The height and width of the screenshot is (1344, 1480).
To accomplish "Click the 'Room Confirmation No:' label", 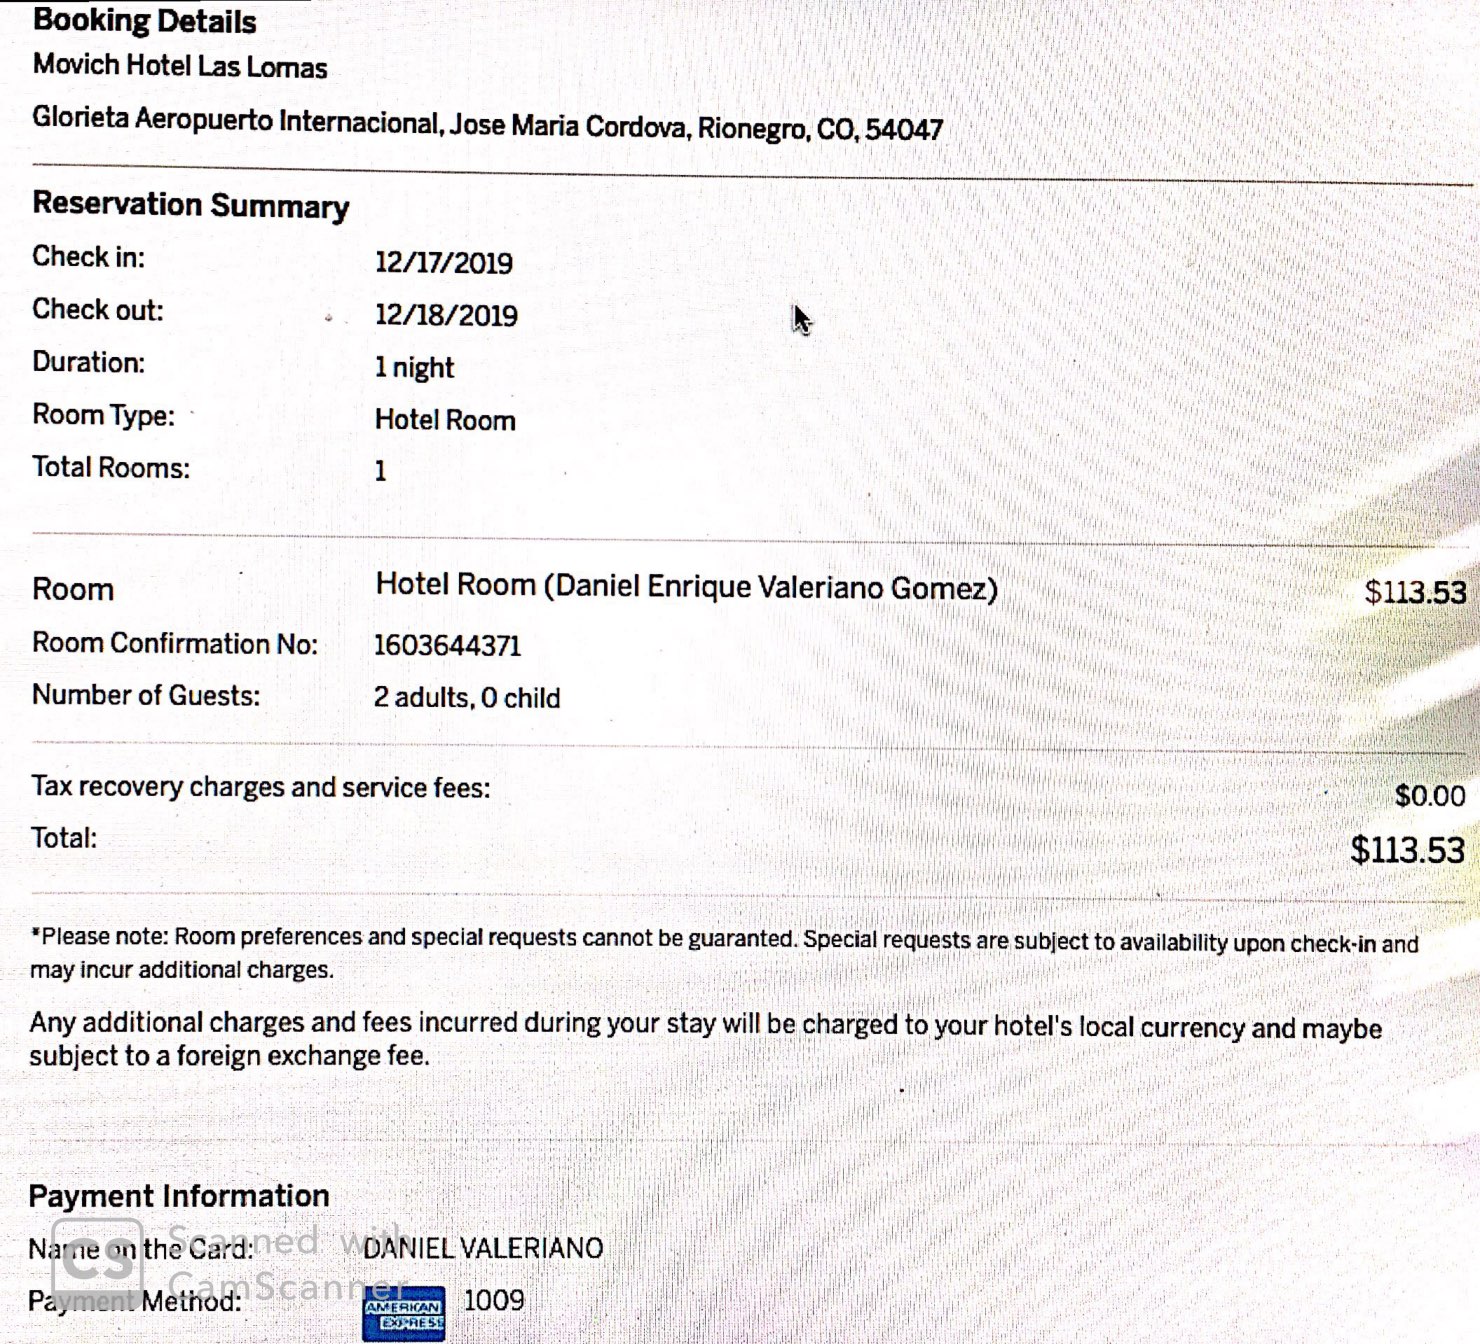I will pyautogui.click(x=175, y=643).
